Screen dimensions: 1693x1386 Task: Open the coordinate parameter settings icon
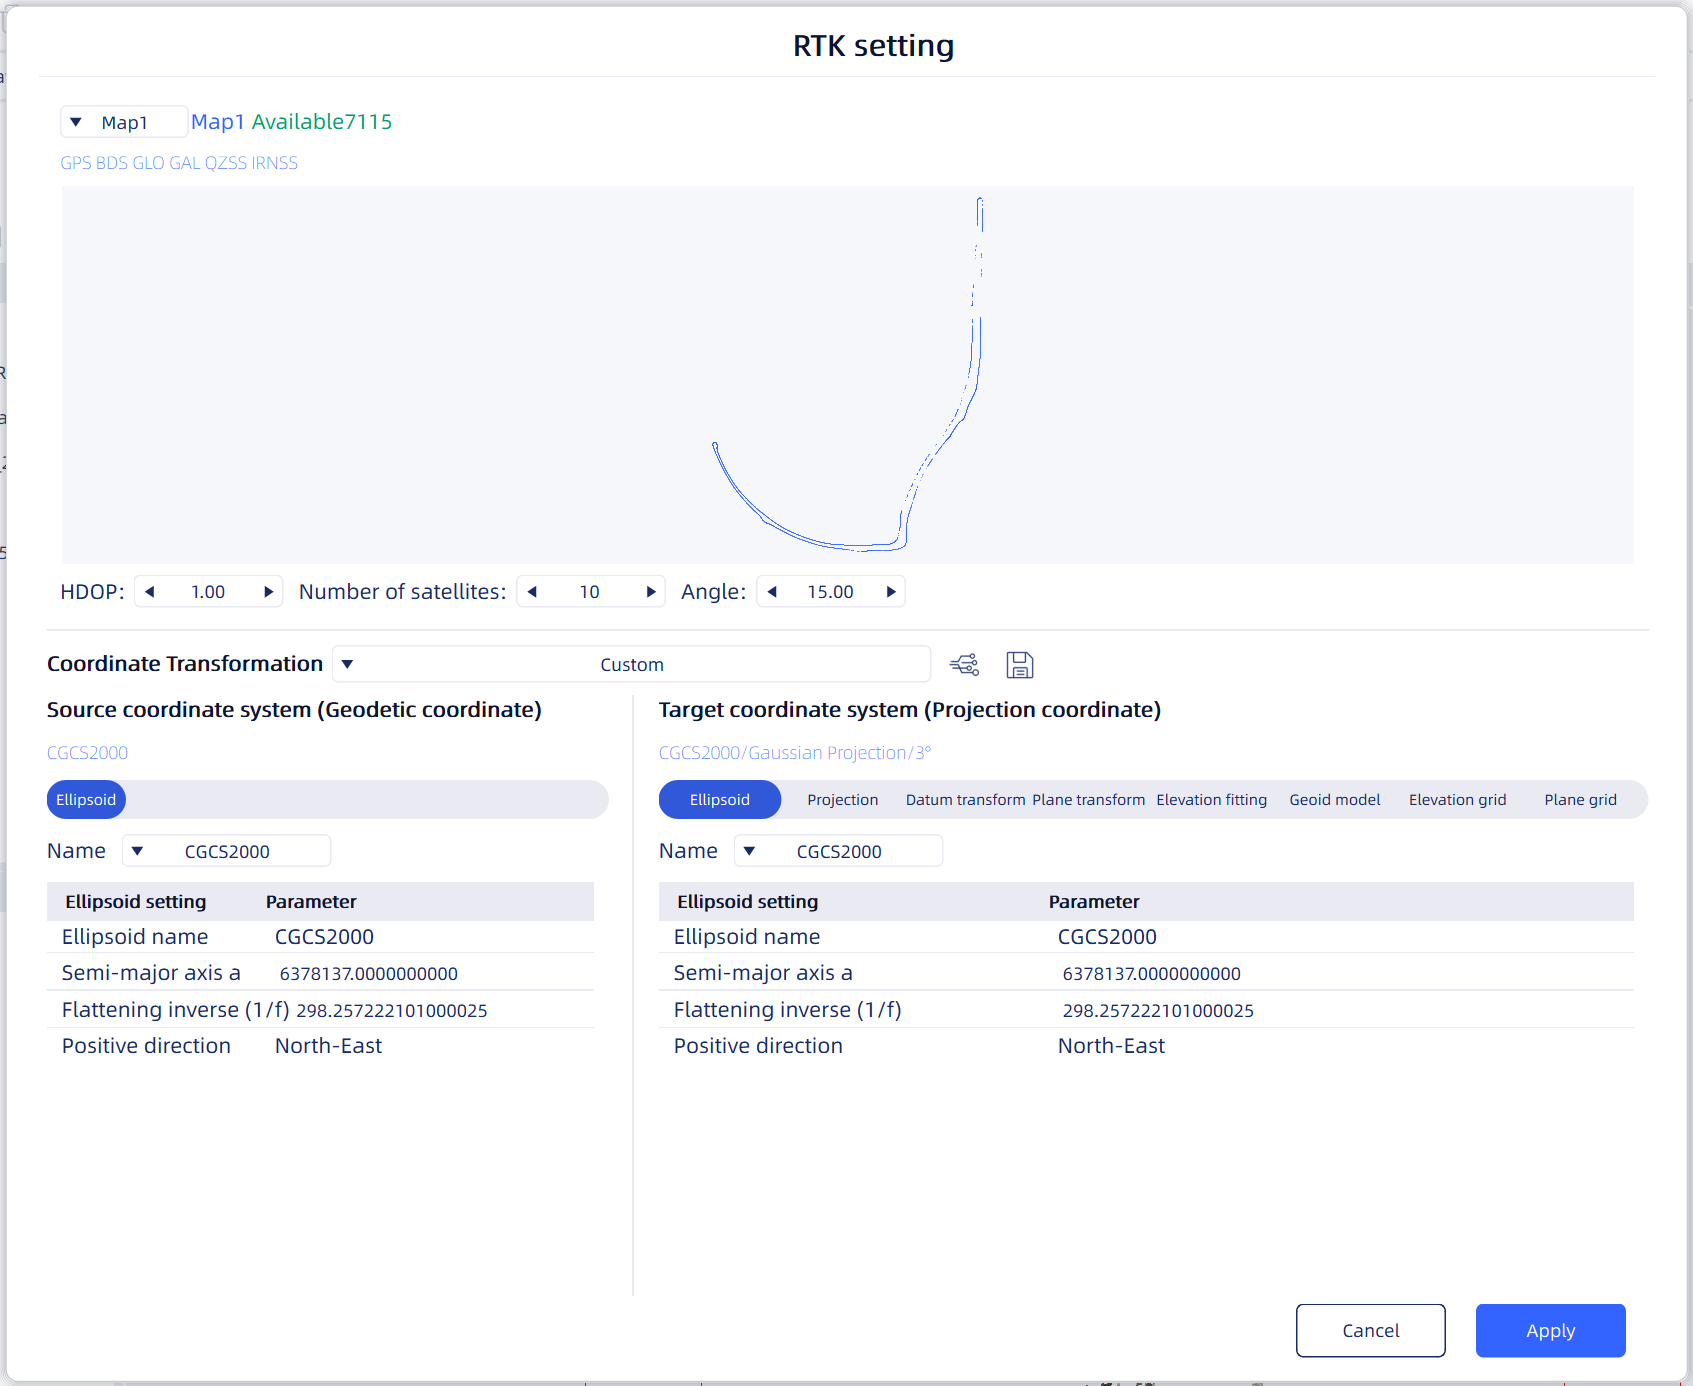[965, 665]
